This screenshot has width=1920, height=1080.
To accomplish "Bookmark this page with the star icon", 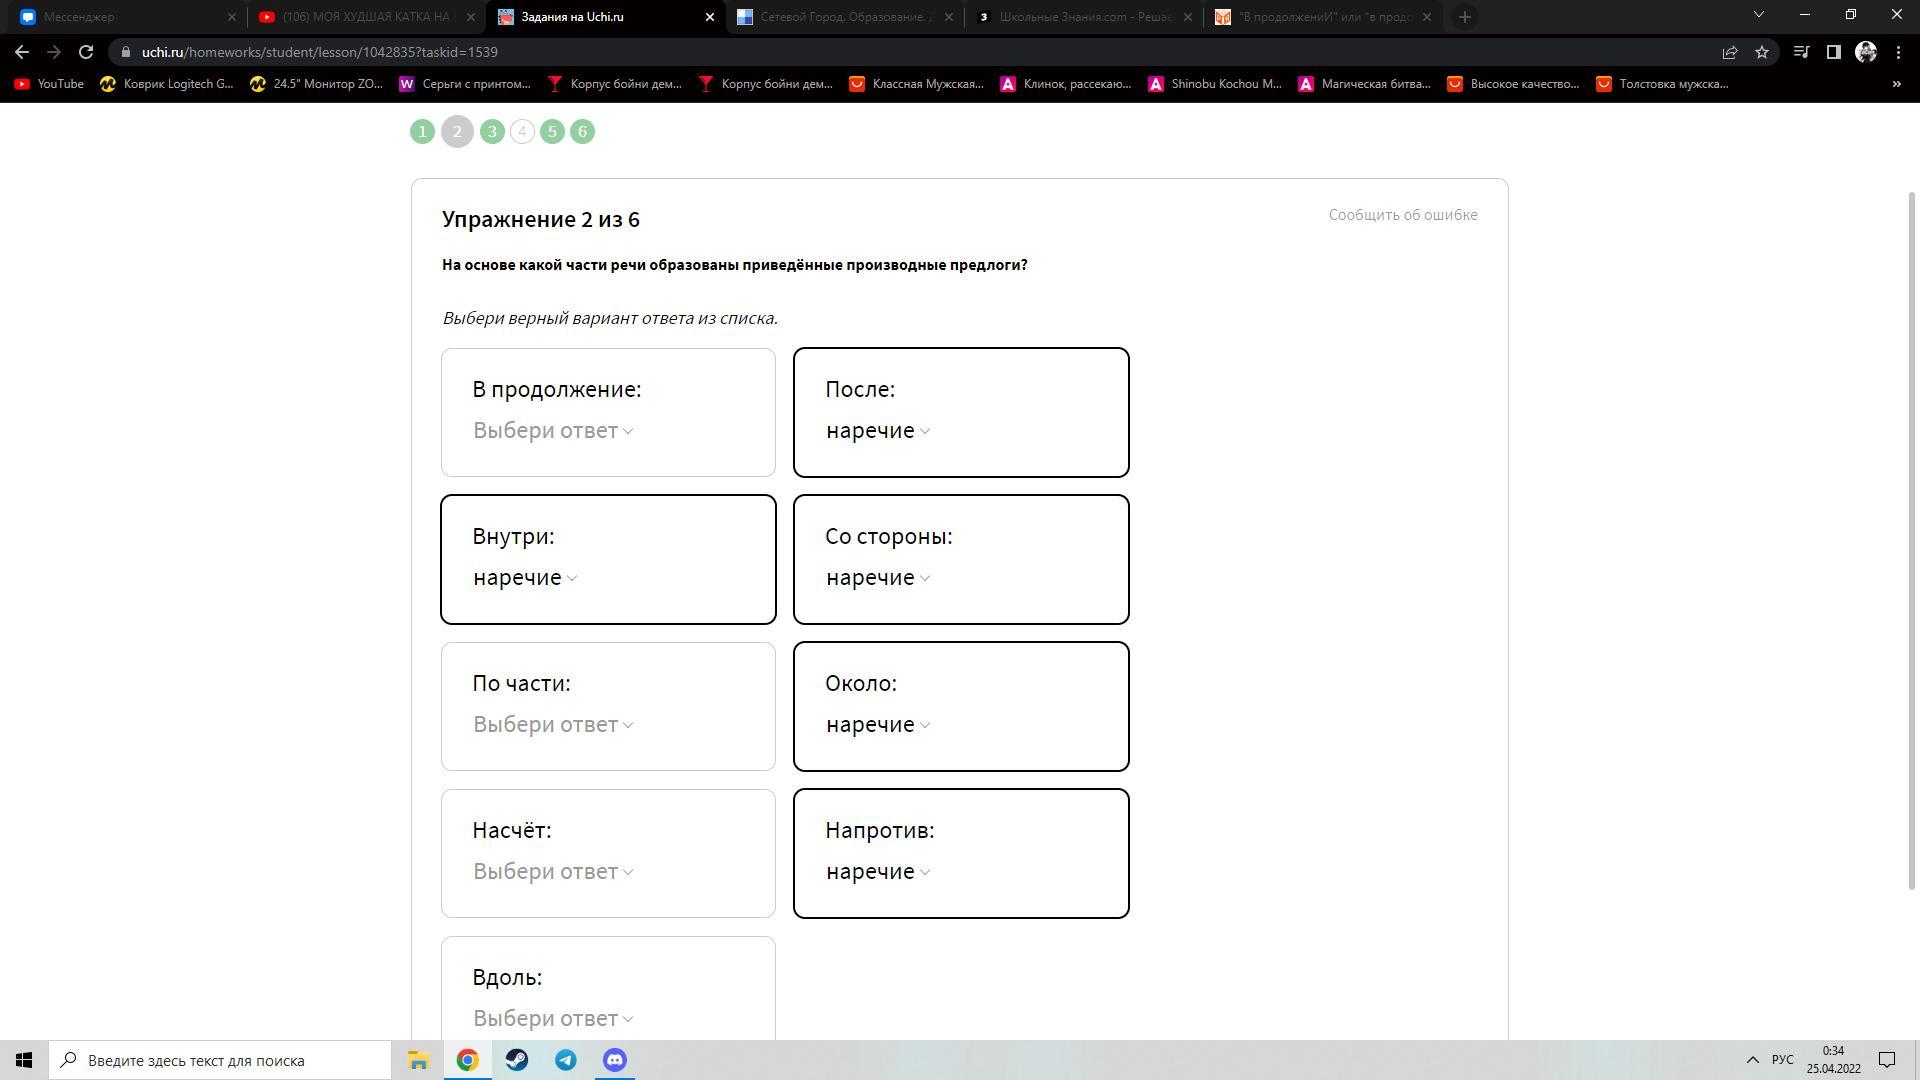I will coord(1762,52).
